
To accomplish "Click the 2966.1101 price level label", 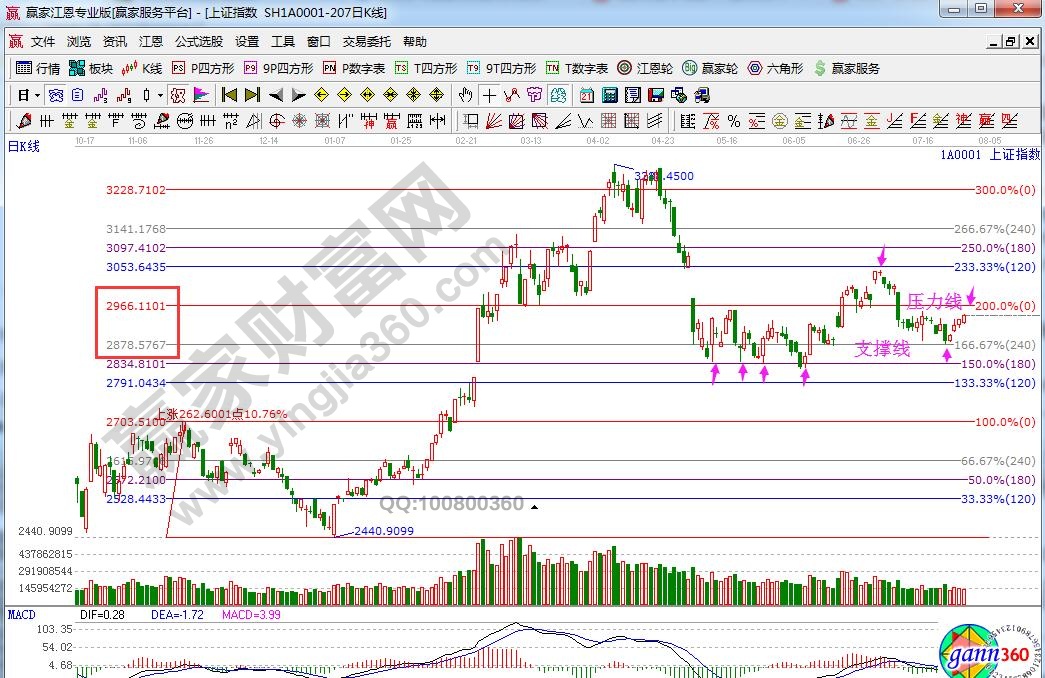I will tap(138, 305).
